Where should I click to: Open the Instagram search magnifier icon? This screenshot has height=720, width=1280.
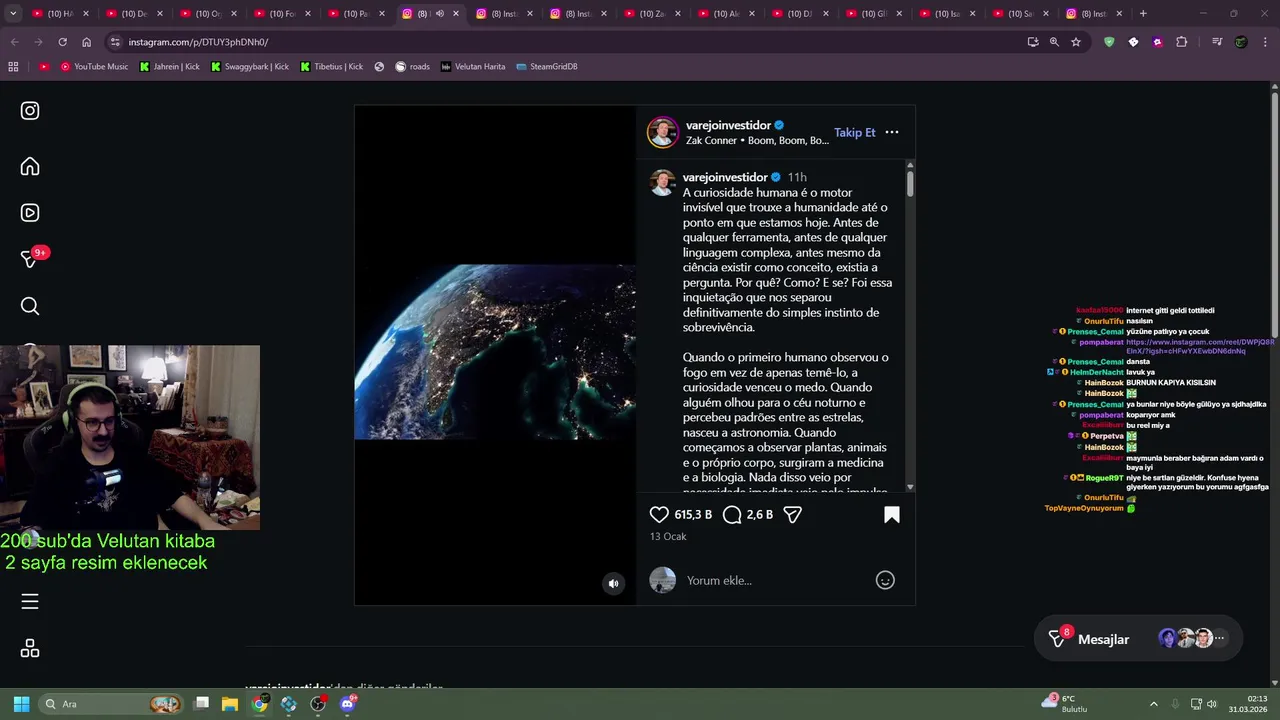click(30, 306)
